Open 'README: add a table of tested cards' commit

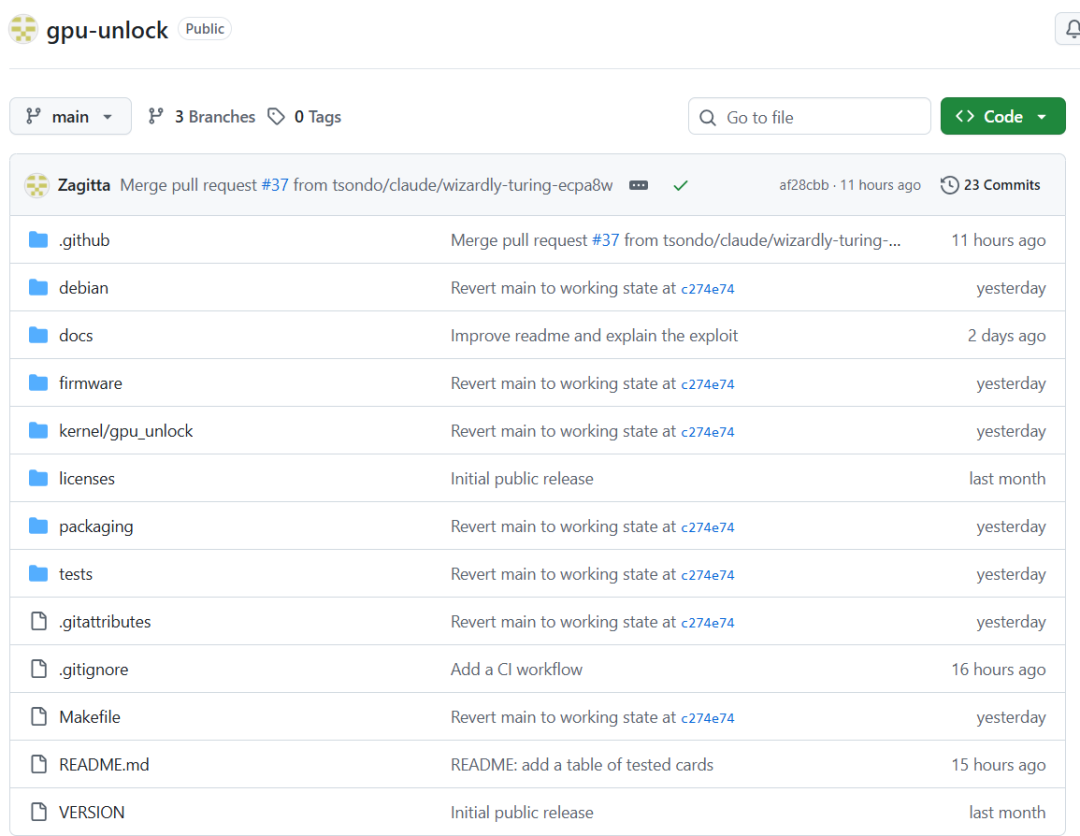click(x=582, y=764)
